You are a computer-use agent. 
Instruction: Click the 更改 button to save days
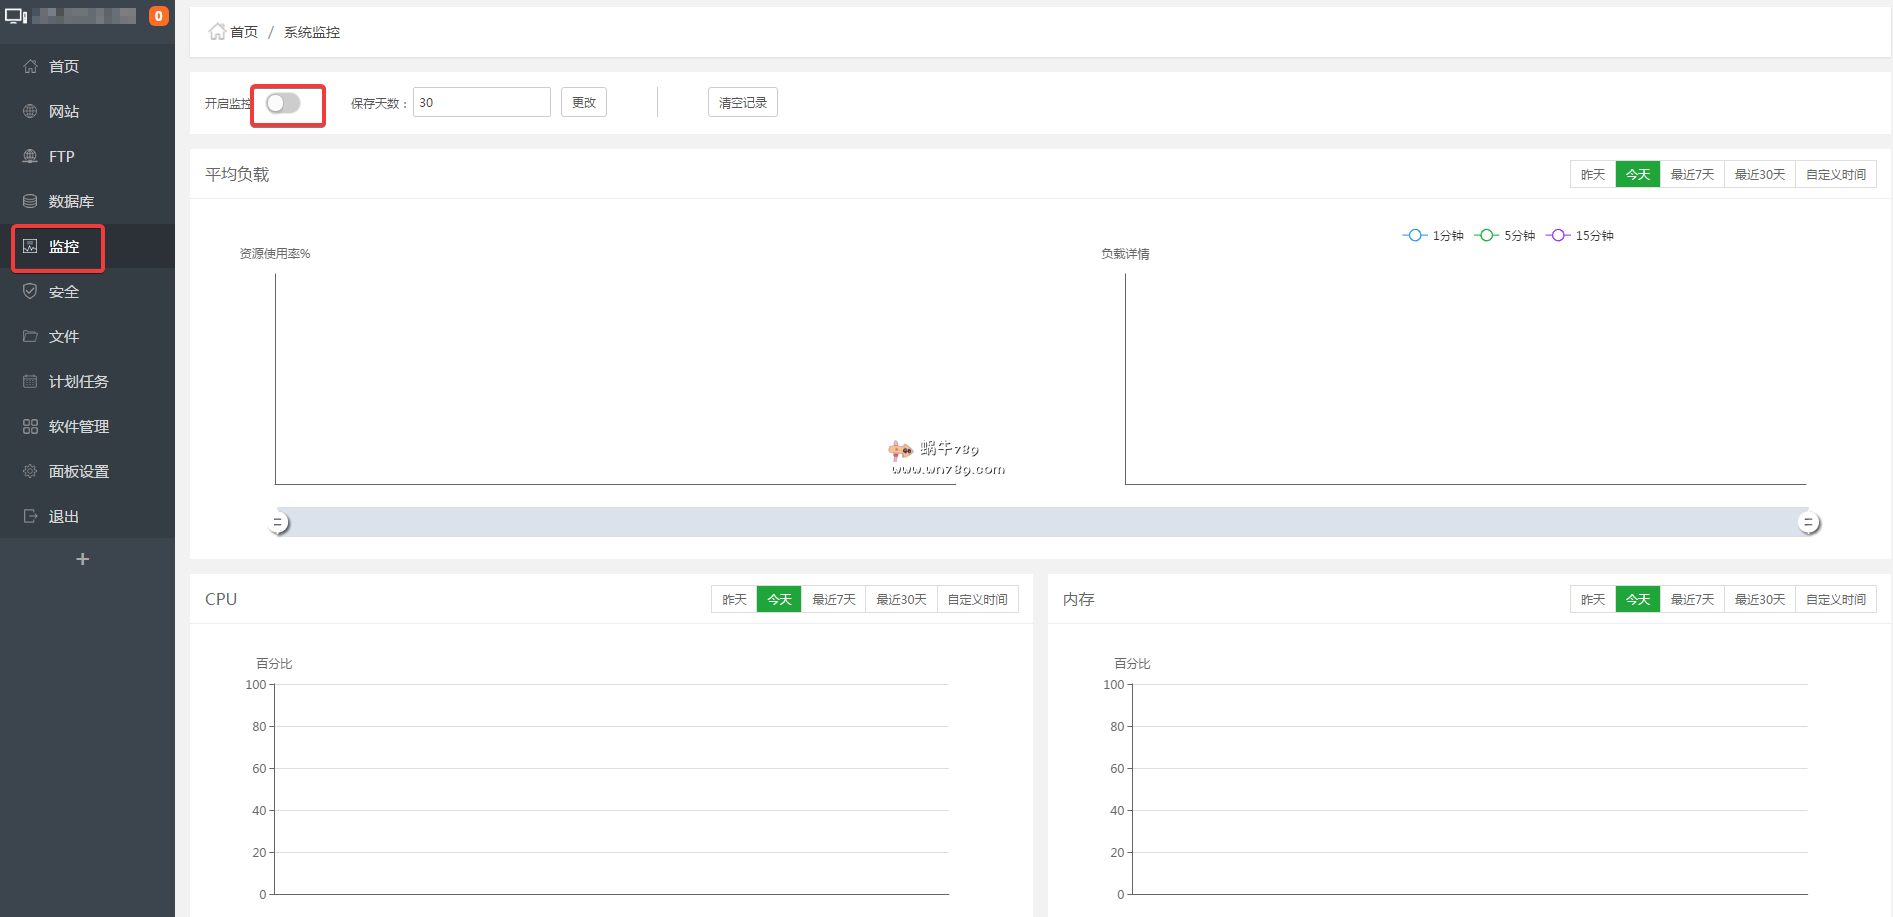[x=583, y=103]
